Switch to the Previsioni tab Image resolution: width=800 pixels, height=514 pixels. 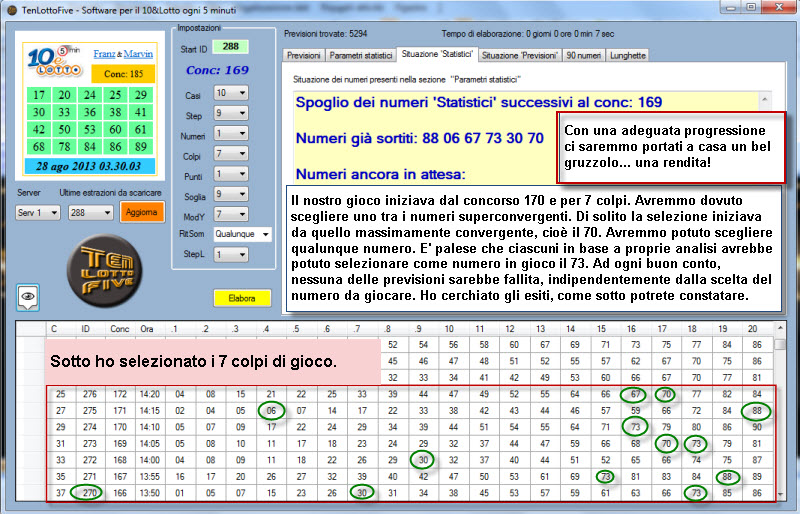pos(304,55)
